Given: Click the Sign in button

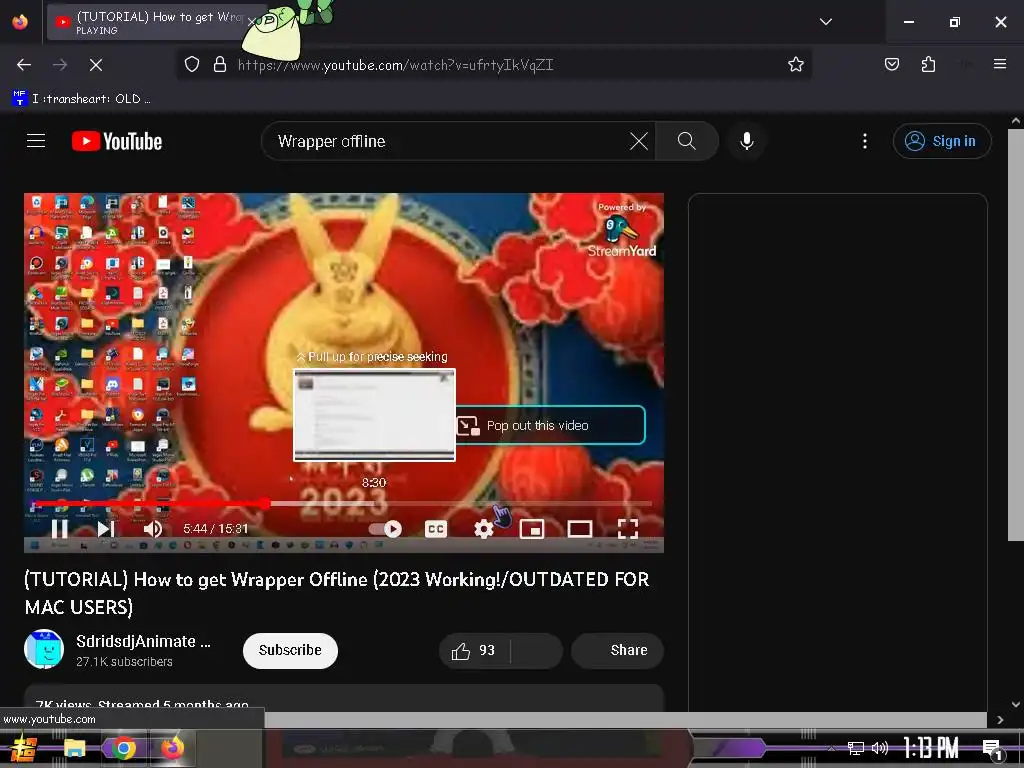Looking at the screenshot, I should tap(942, 141).
